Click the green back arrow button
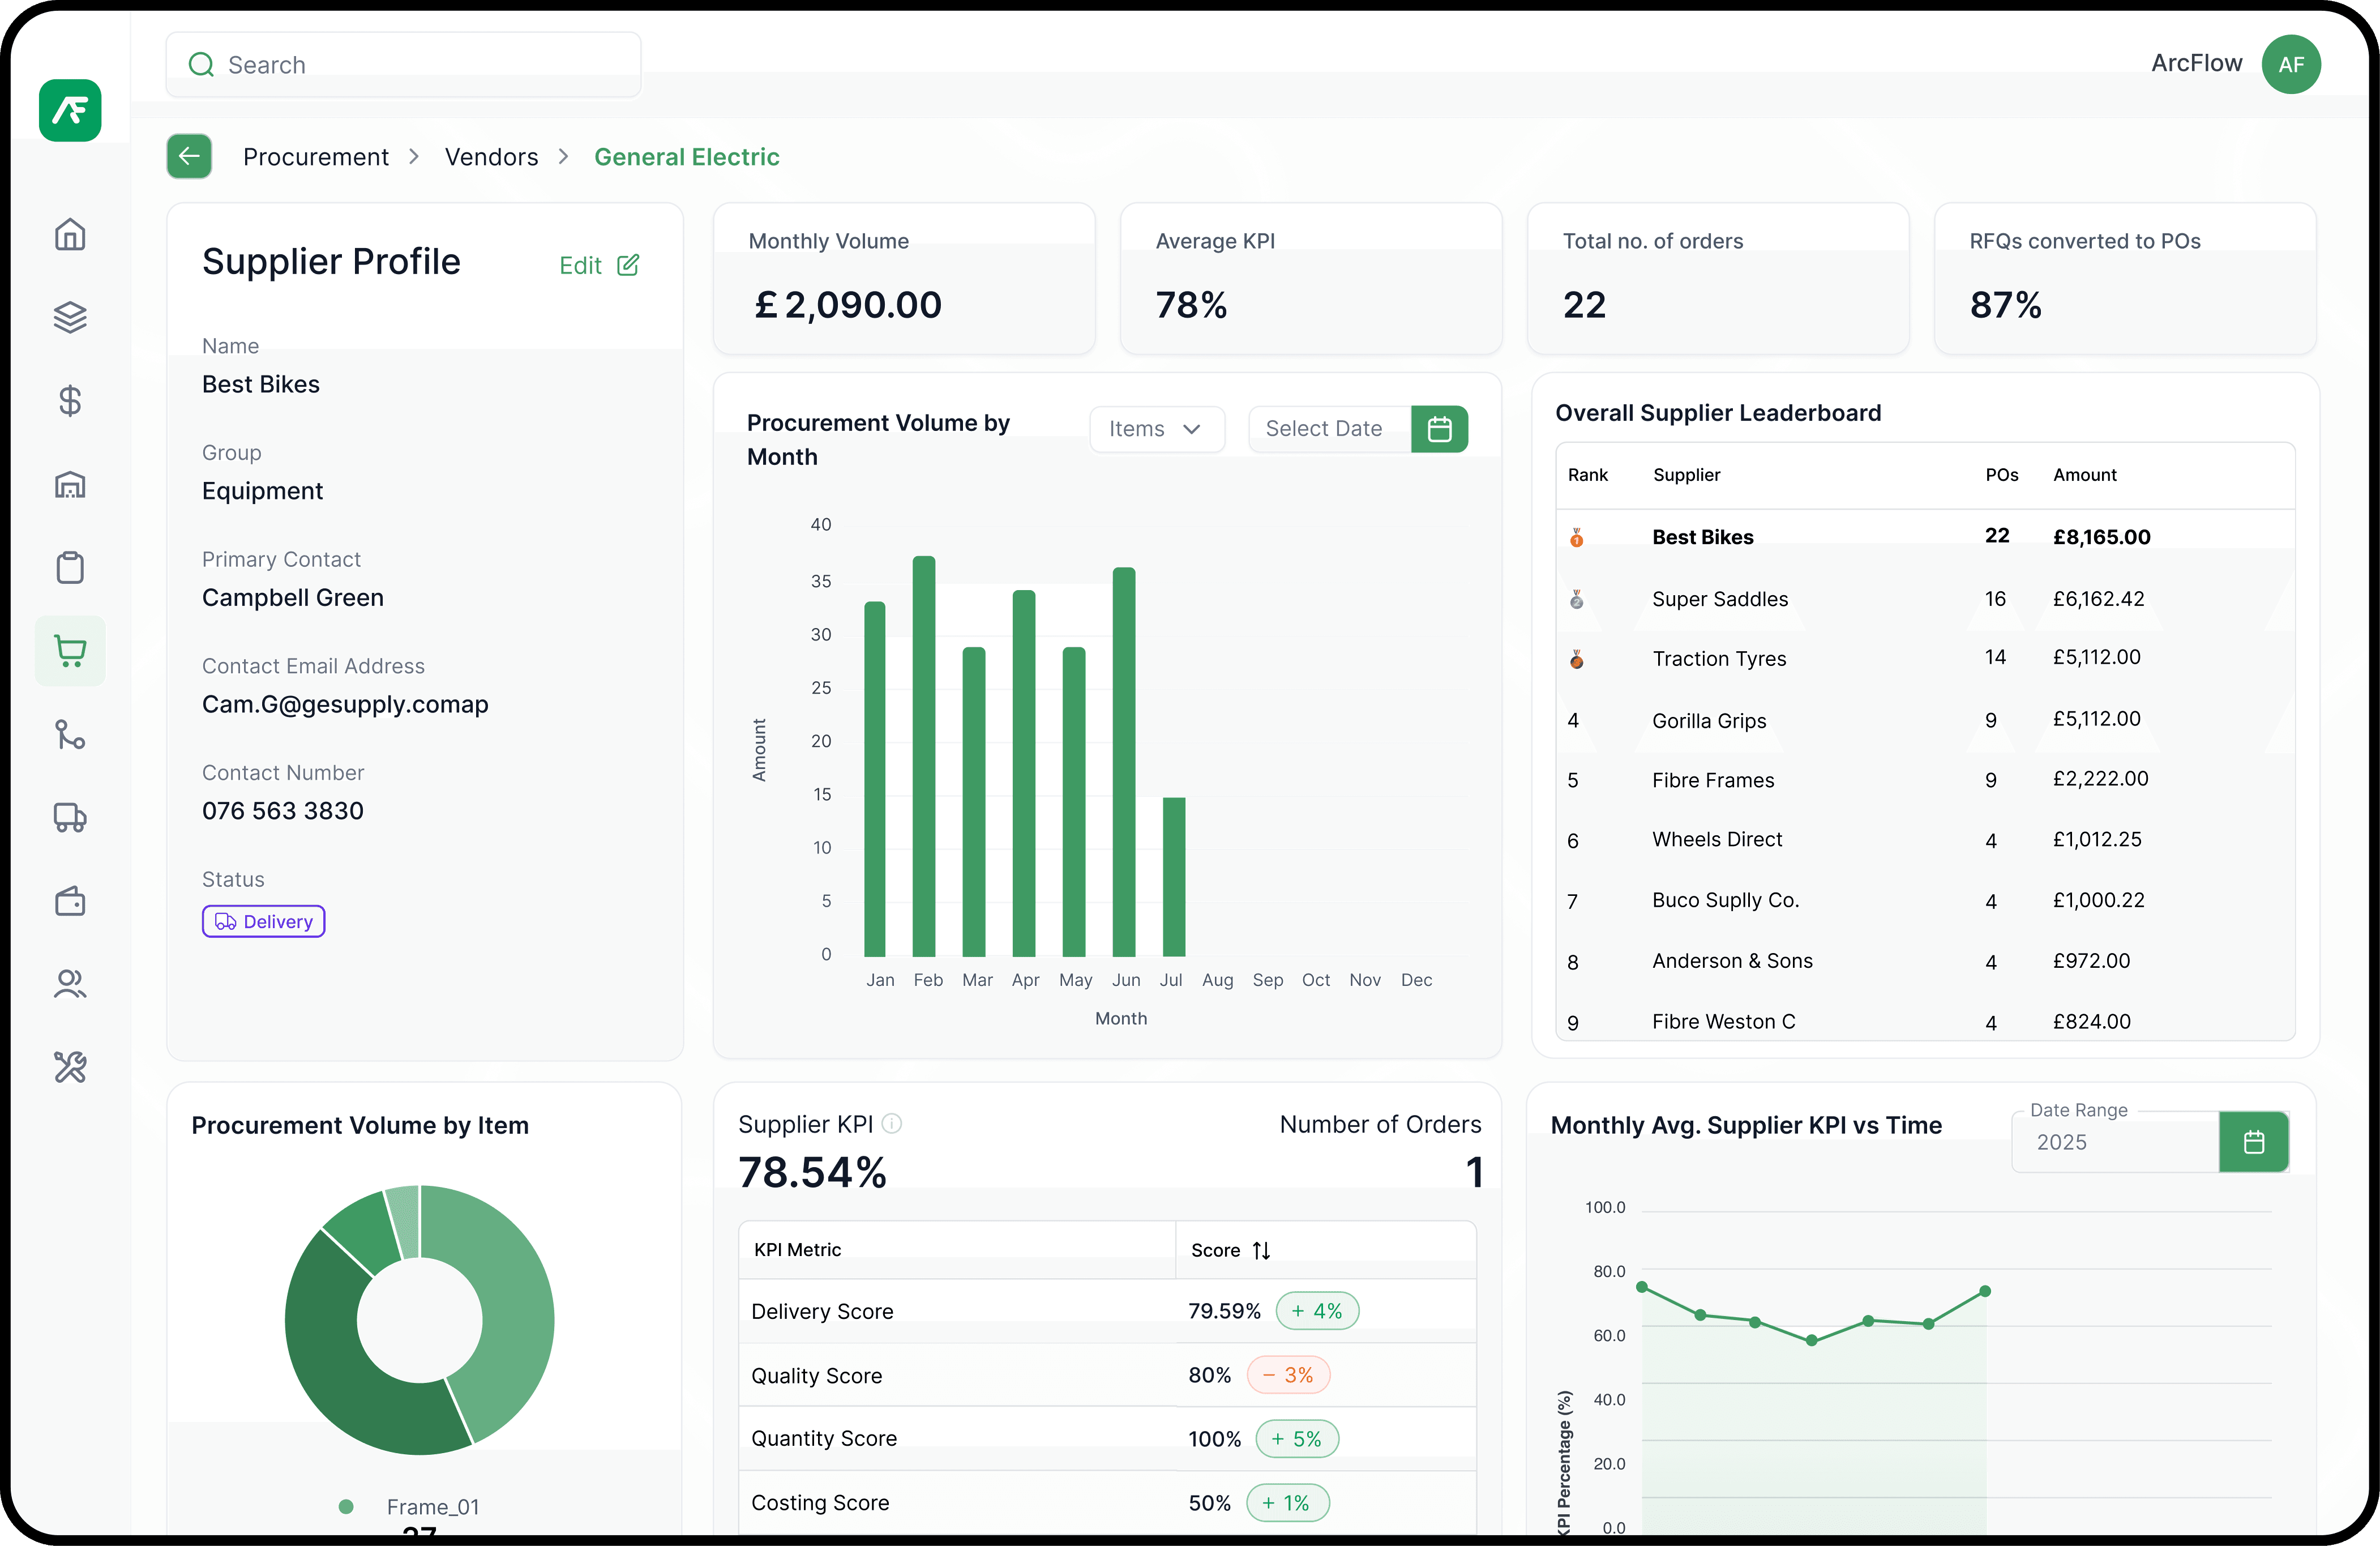This screenshot has height=1546, width=2380. click(189, 157)
